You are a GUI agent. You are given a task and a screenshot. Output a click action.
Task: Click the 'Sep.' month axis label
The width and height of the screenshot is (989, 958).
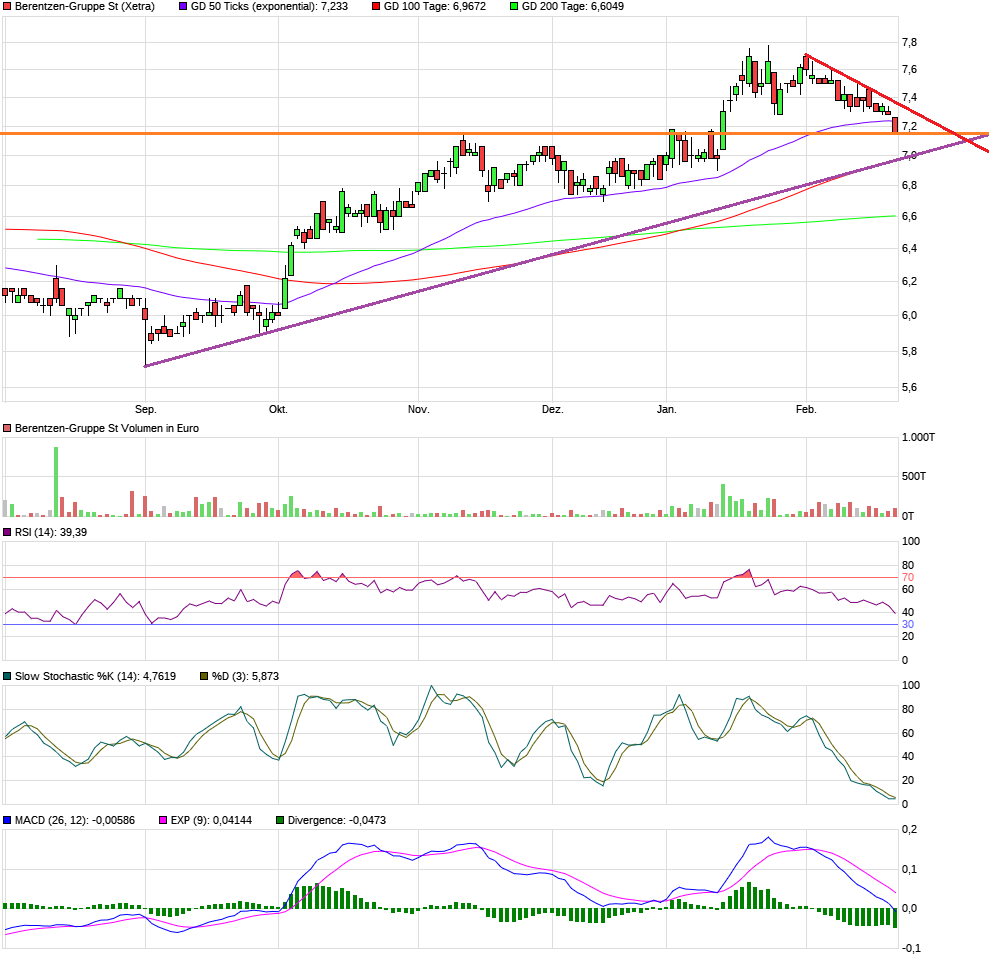point(146,409)
